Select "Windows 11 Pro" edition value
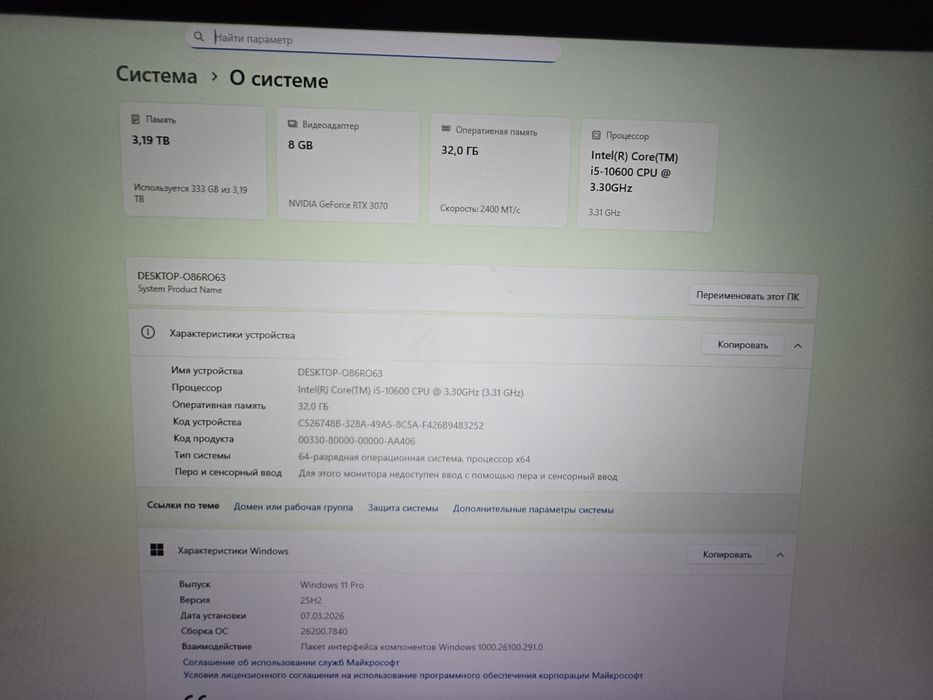The width and height of the screenshot is (933, 700). pyautogui.click(x=332, y=585)
